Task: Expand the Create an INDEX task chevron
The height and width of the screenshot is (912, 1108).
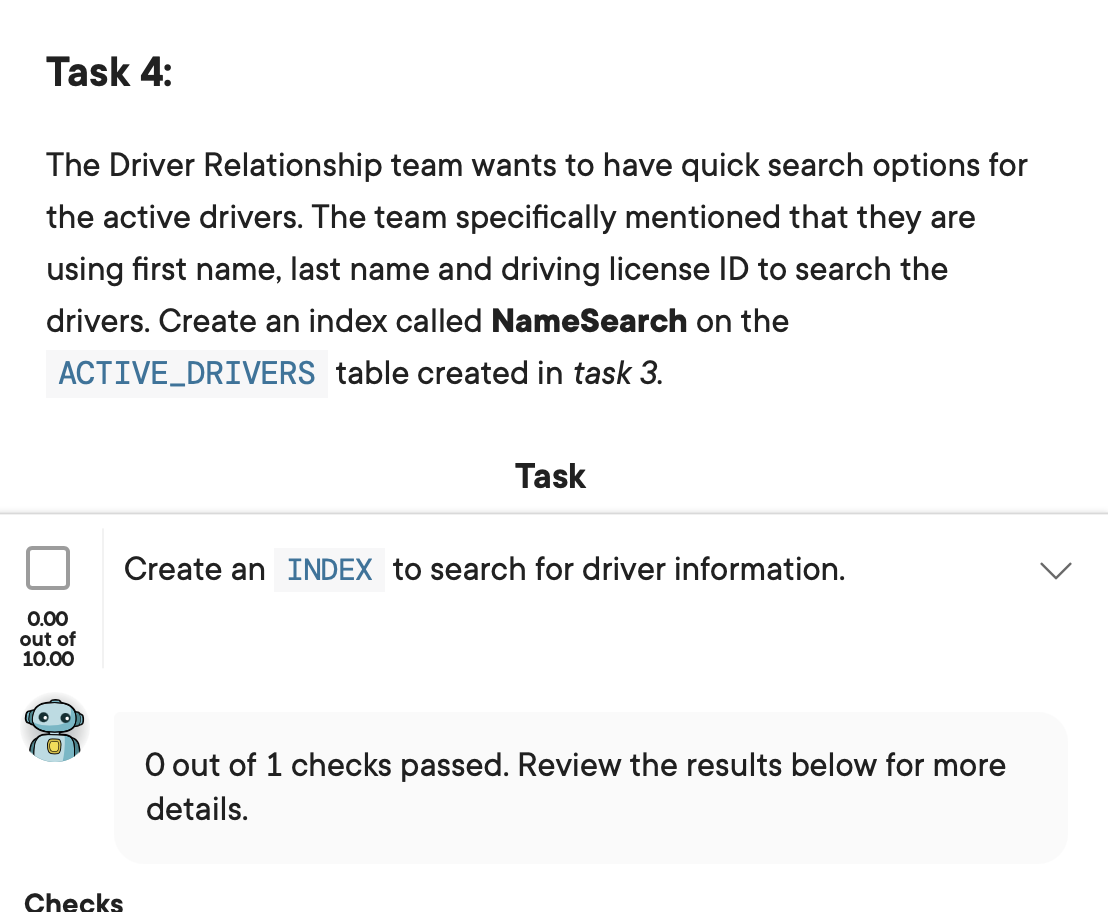Action: tap(1056, 570)
